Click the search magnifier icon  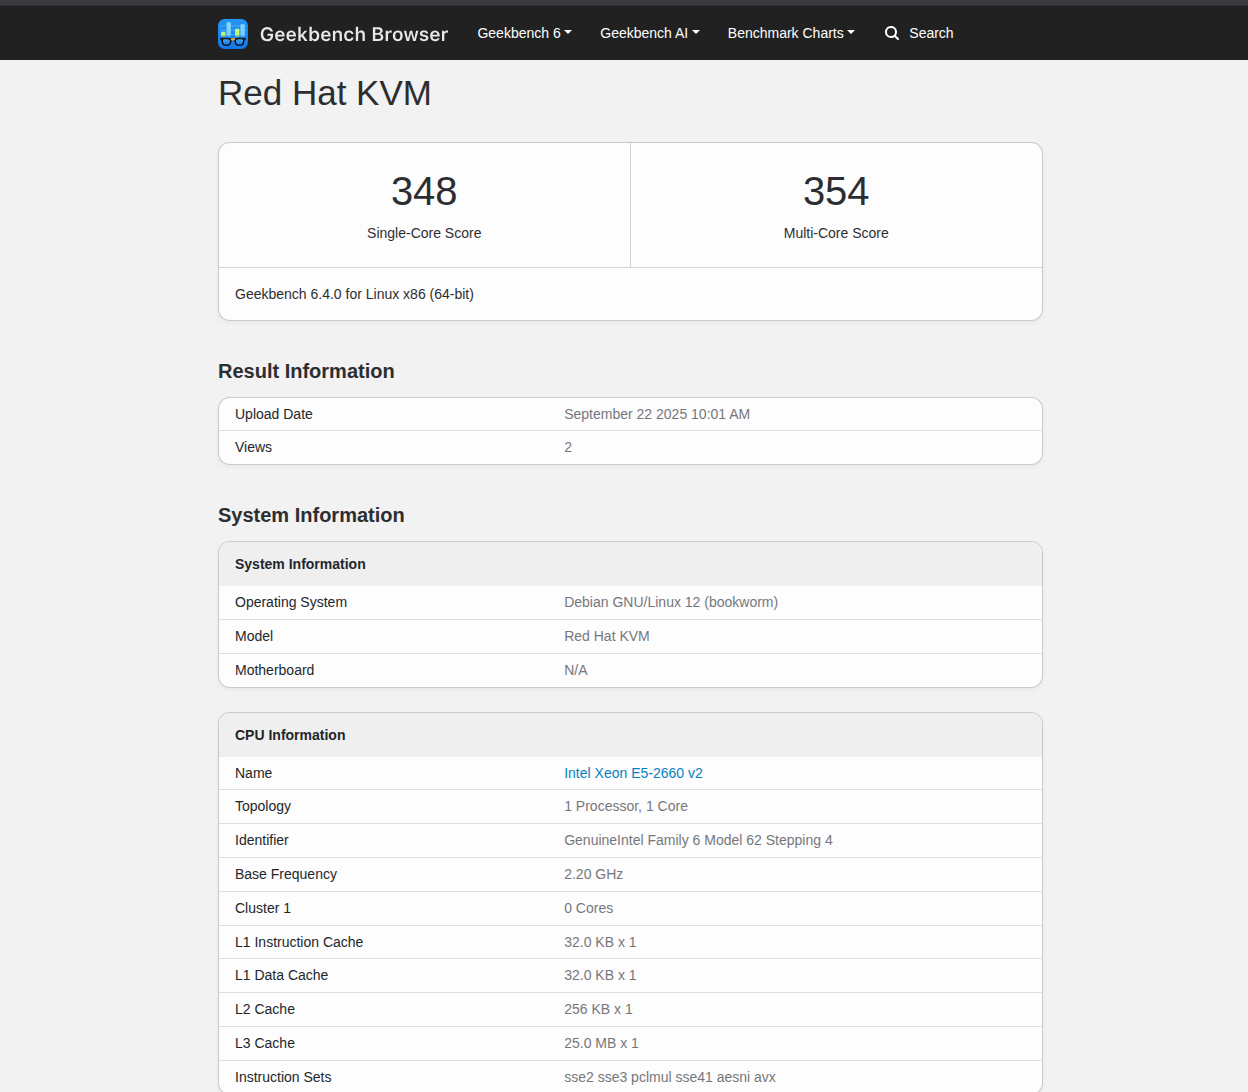coord(892,33)
